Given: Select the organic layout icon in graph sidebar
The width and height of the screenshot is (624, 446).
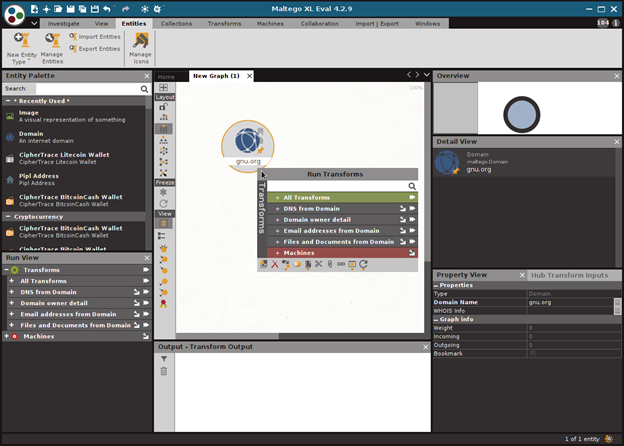Looking at the screenshot, I should pos(164,162).
